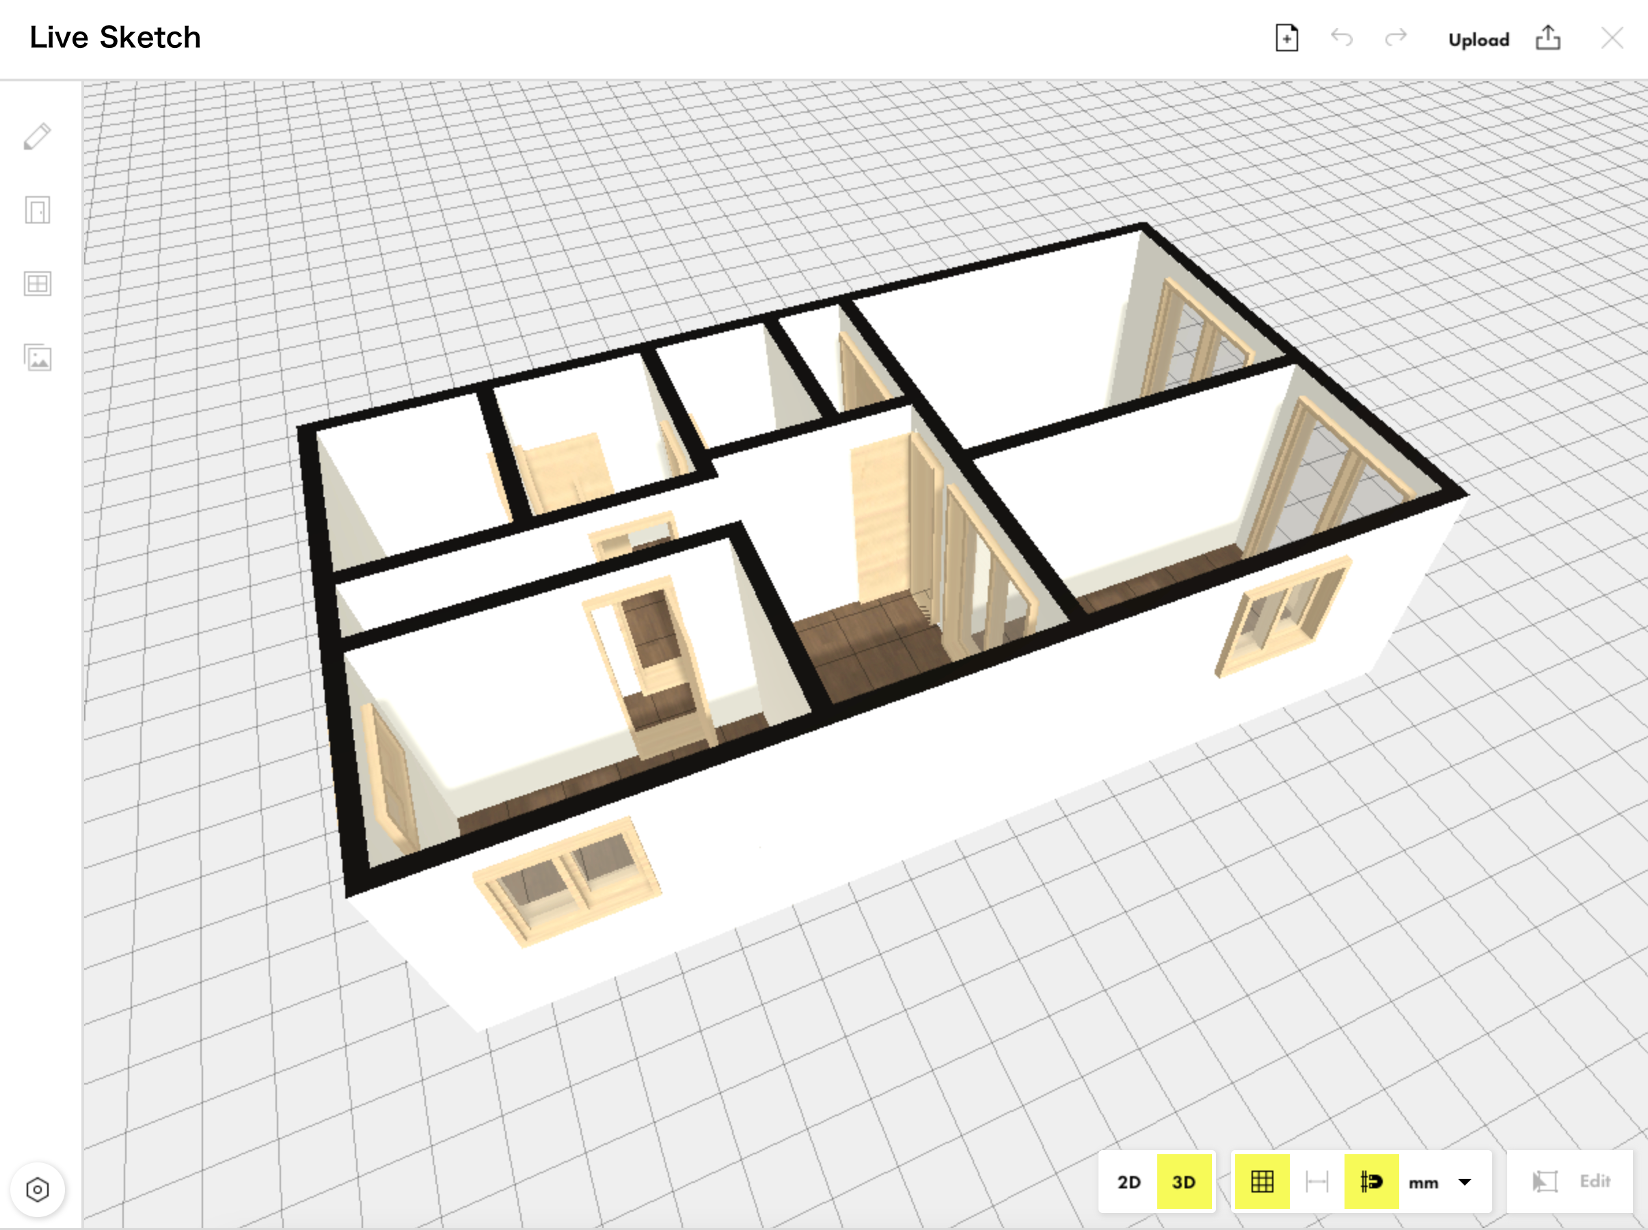Click the redo arrow icon

click(1396, 38)
